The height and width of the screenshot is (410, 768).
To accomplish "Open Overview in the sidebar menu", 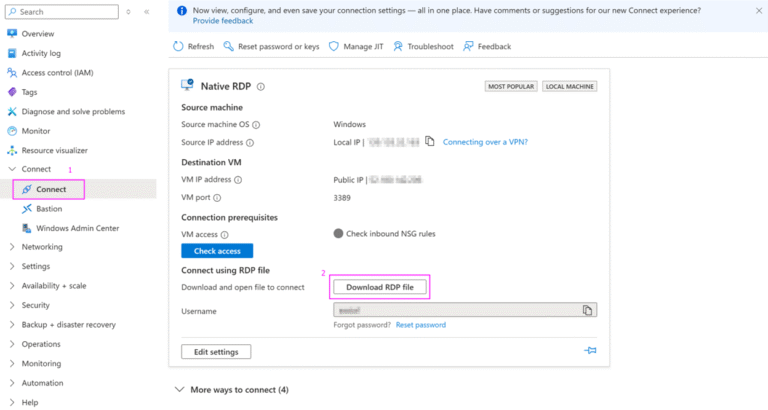I will (x=38, y=34).
